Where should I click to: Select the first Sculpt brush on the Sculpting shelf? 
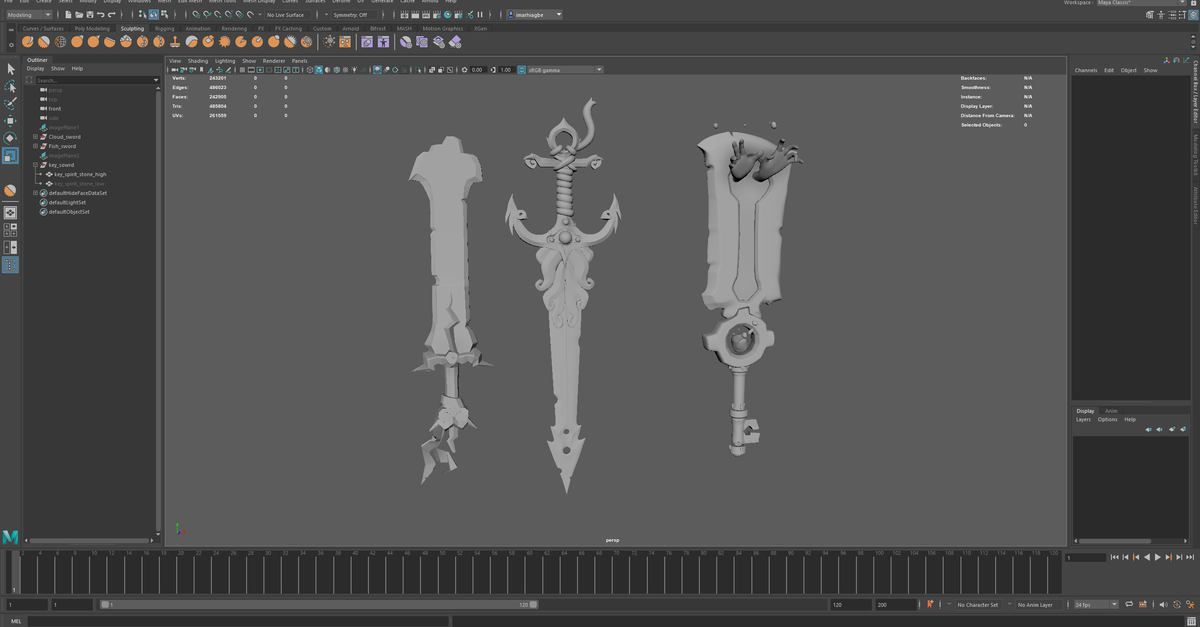coord(26,42)
